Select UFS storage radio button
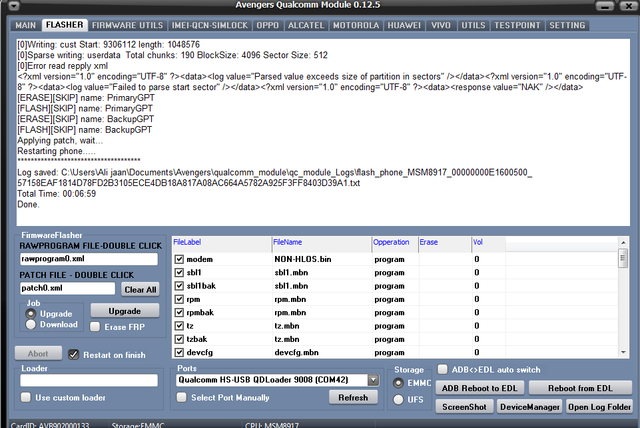 398,399
